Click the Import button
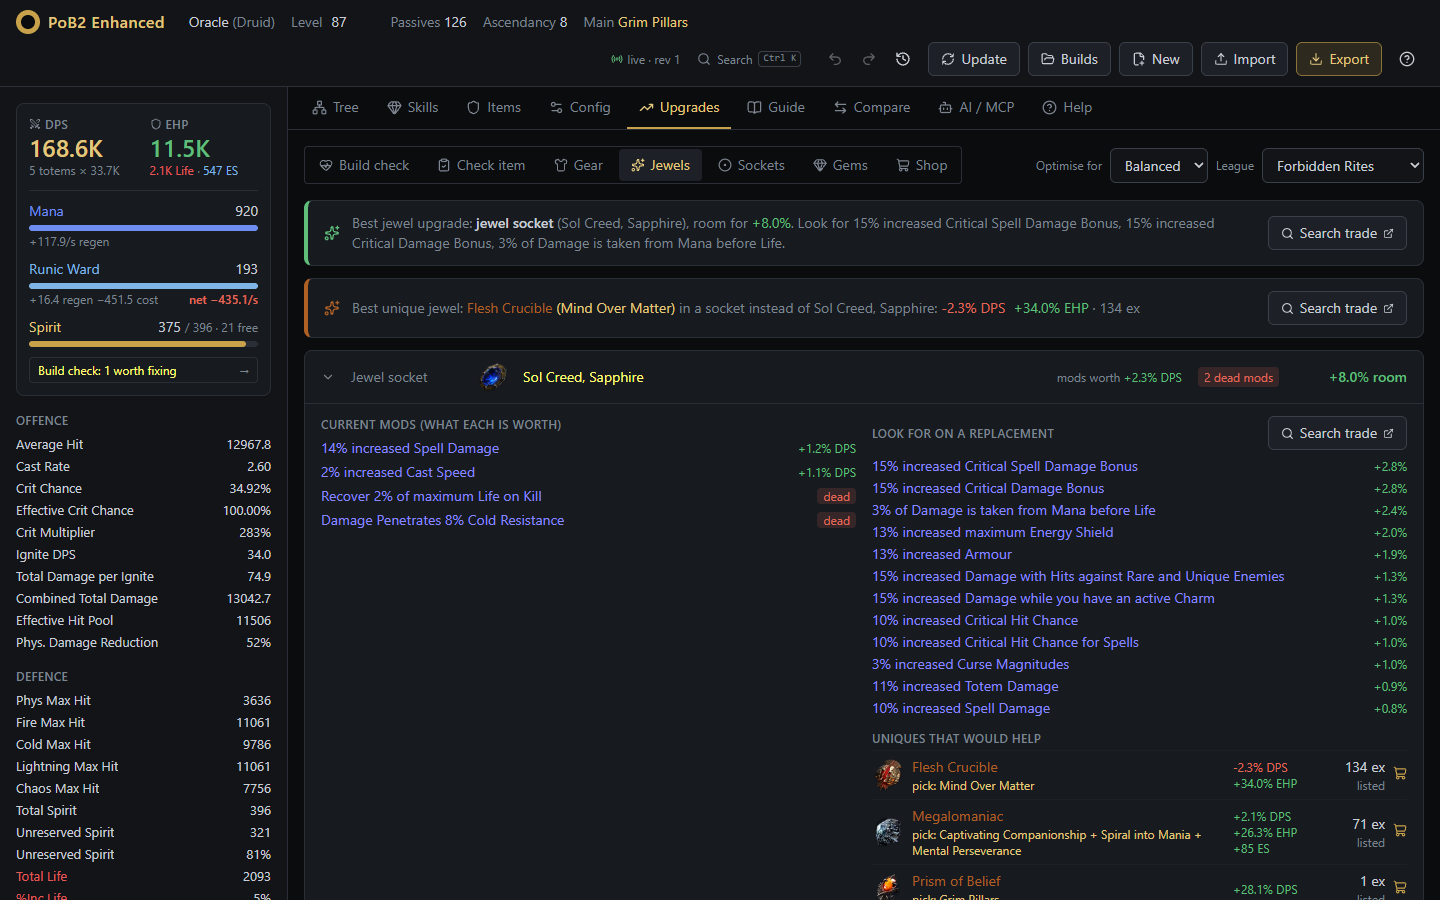This screenshot has width=1440, height=900. (1244, 59)
